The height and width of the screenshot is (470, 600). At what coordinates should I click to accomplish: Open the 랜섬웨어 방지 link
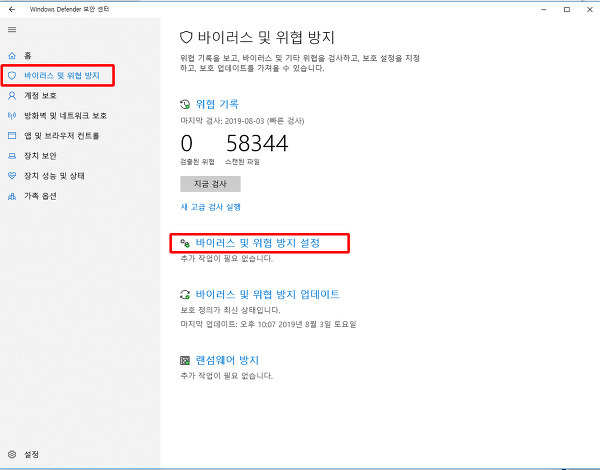coord(227,360)
